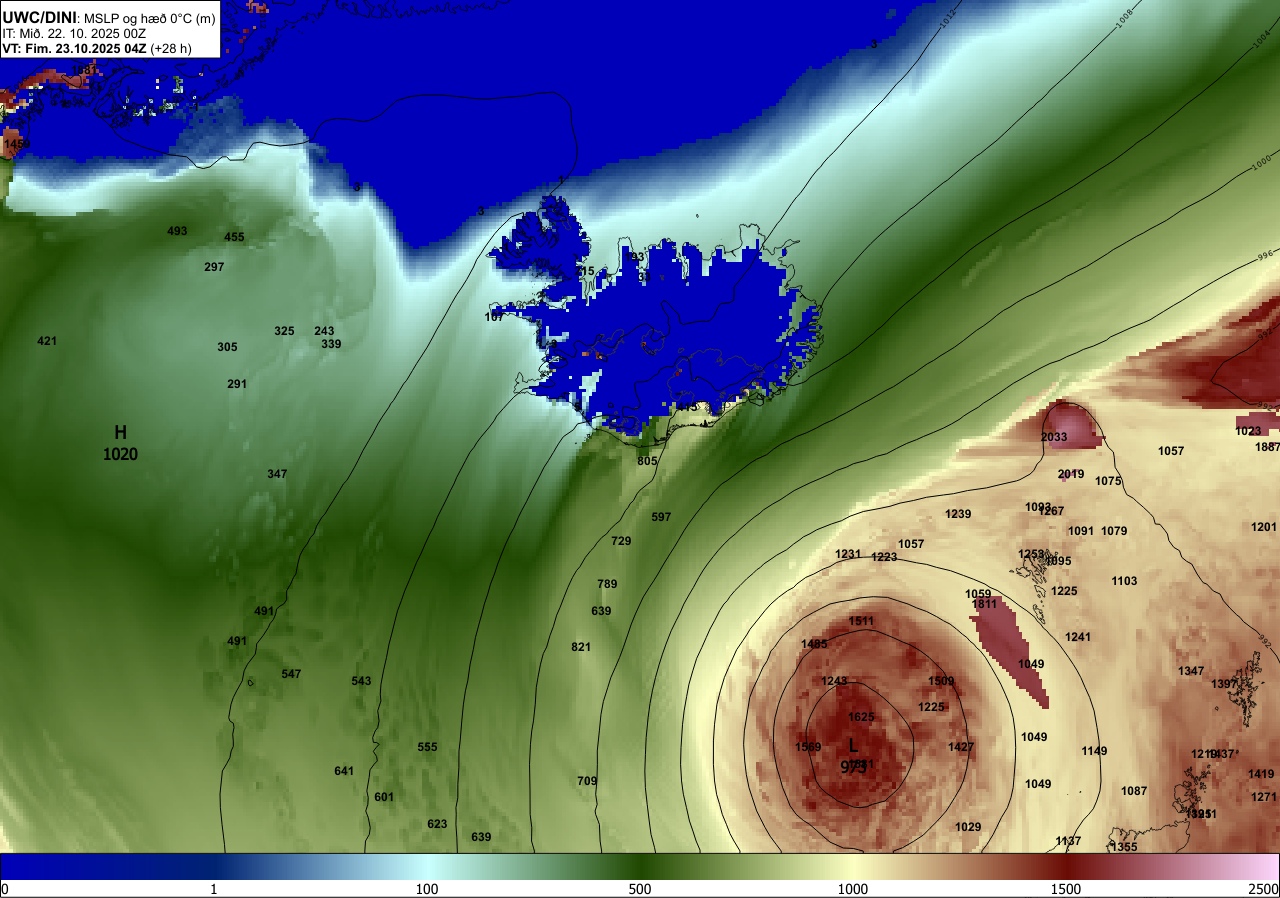
Task: Click the height value 493
Action: [x=177, y=231]
